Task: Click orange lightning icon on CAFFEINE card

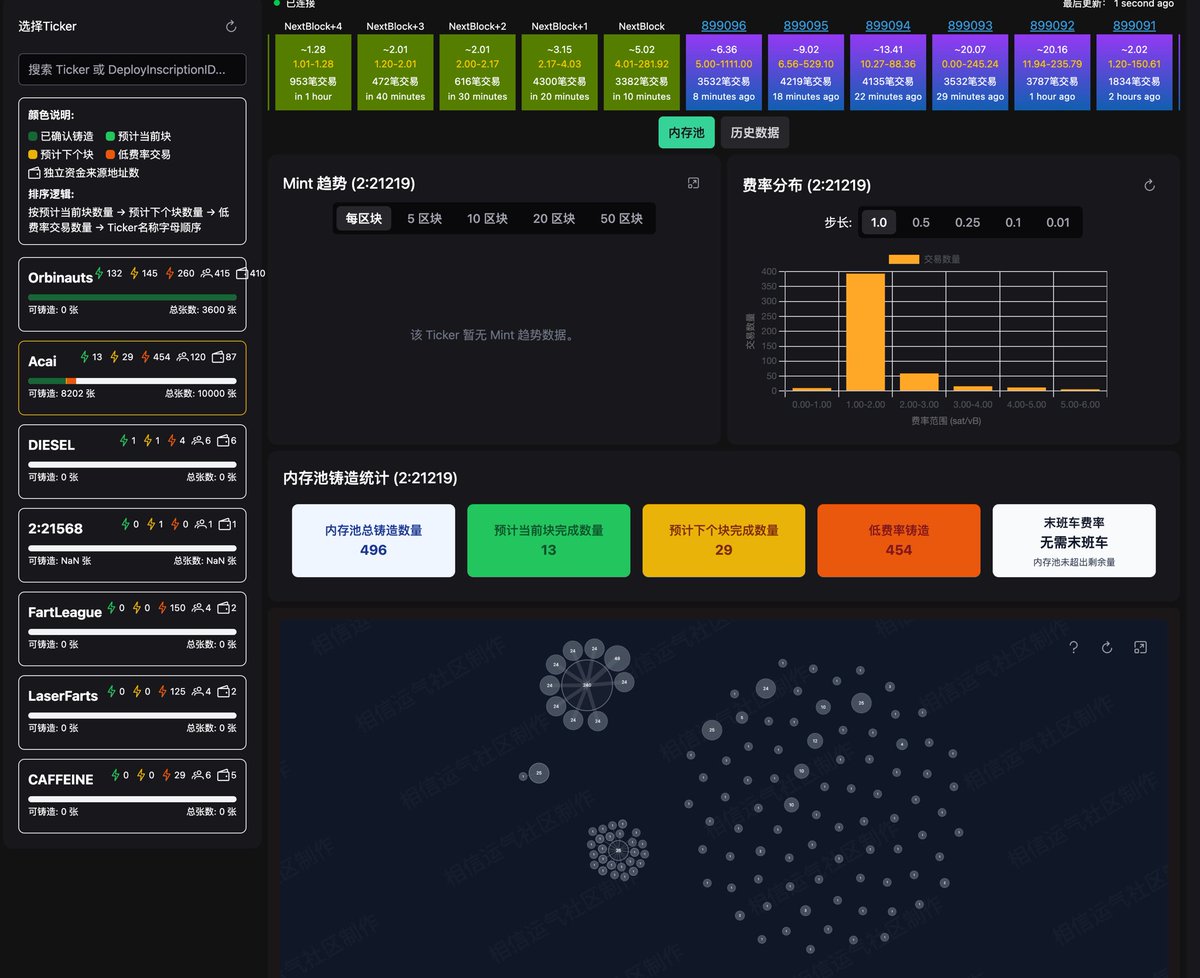Action: [x=166, y=775]
